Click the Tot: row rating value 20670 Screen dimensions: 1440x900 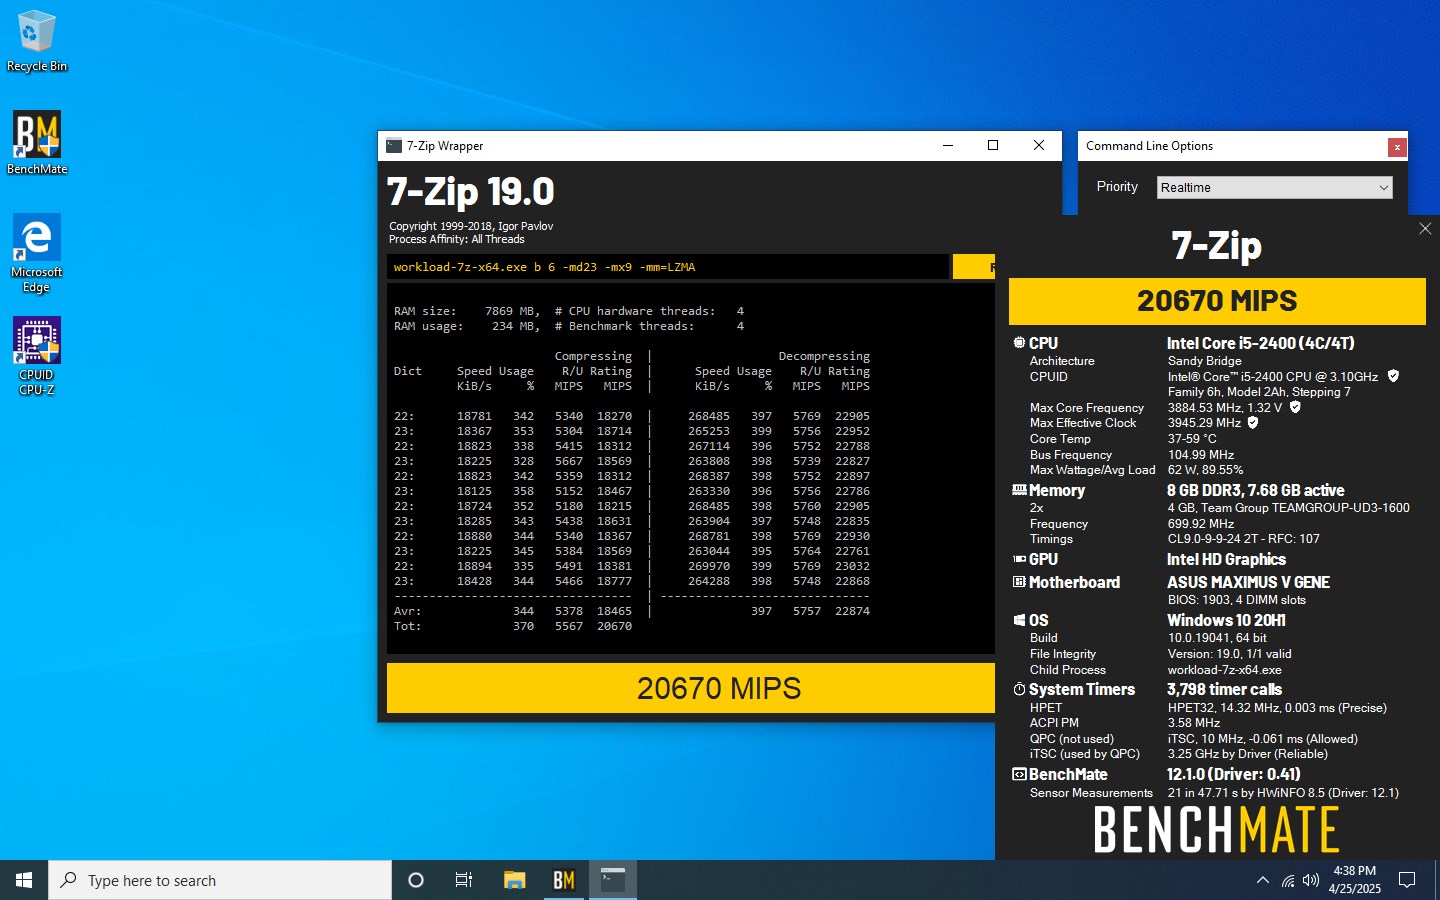[614, 626]
